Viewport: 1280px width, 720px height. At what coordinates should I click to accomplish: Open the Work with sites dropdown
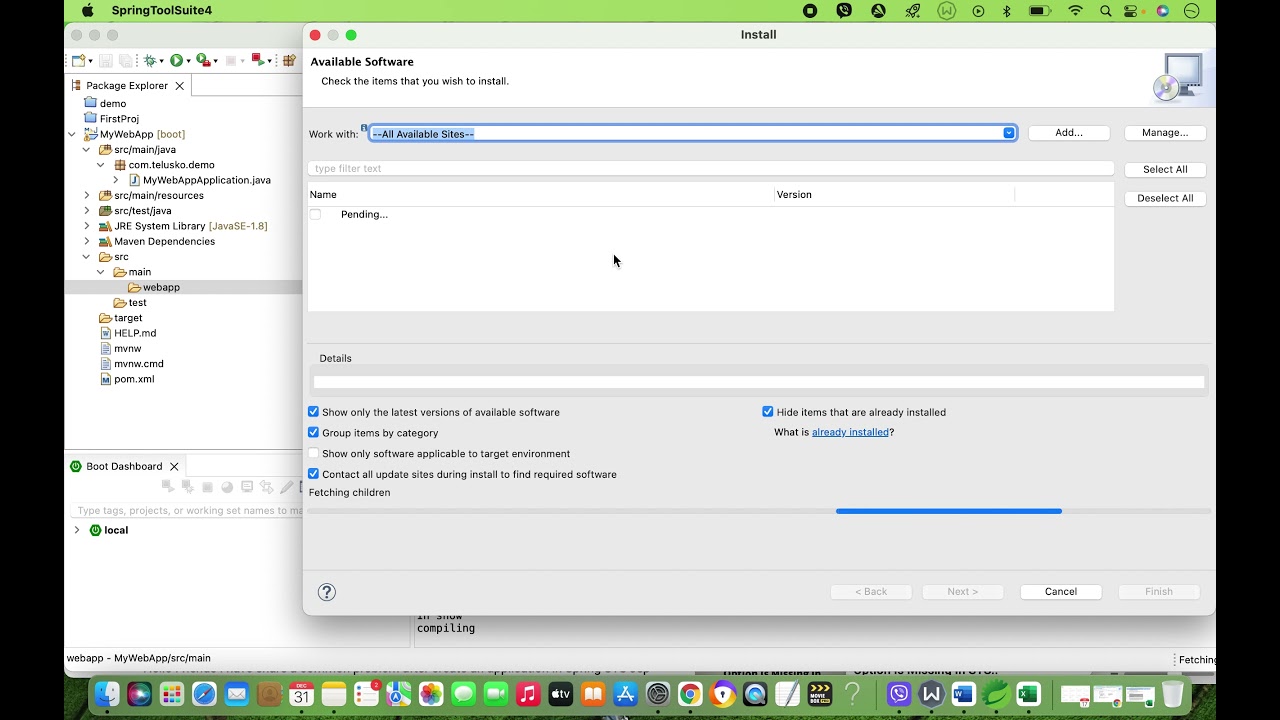(x=1009, y=133)
